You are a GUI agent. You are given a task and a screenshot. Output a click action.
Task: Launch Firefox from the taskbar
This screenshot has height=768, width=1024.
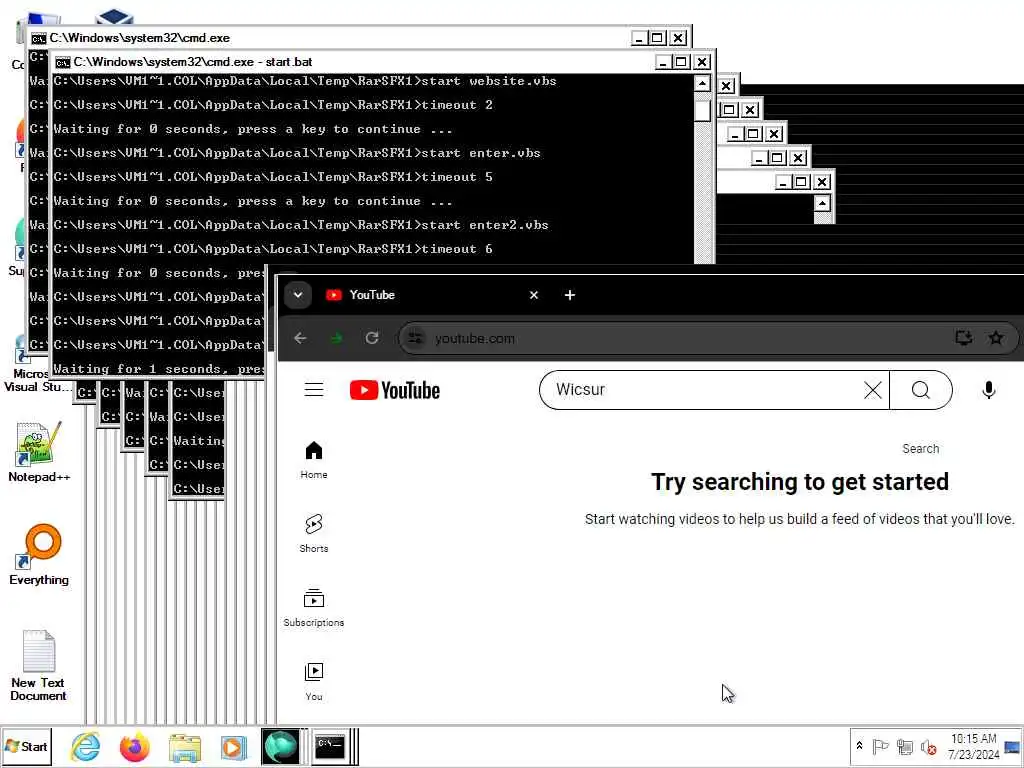coord(135,746)
